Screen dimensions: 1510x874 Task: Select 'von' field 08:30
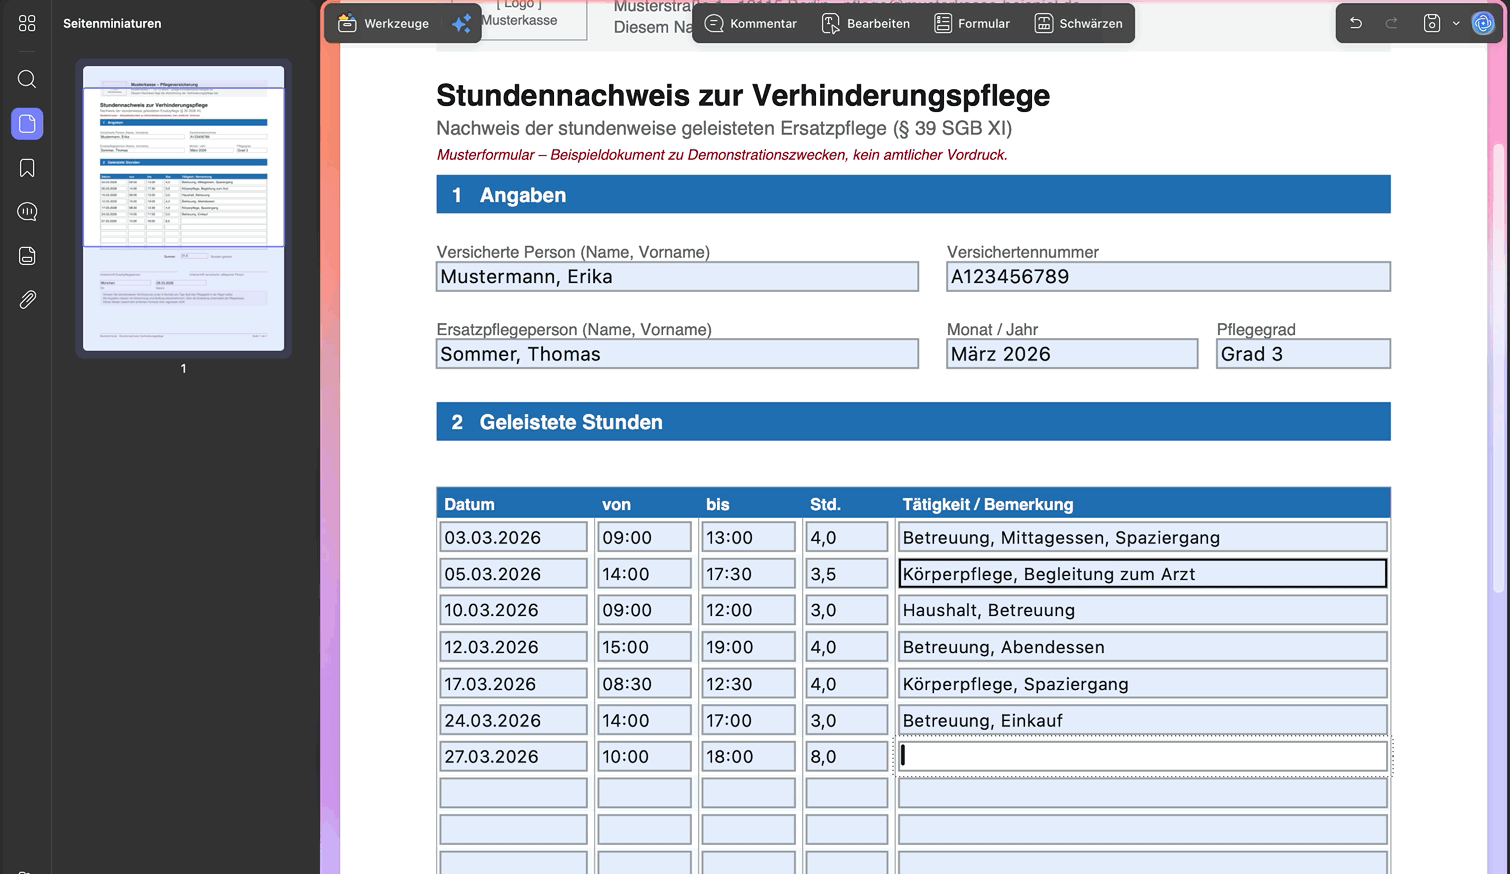tap(644, 684)
